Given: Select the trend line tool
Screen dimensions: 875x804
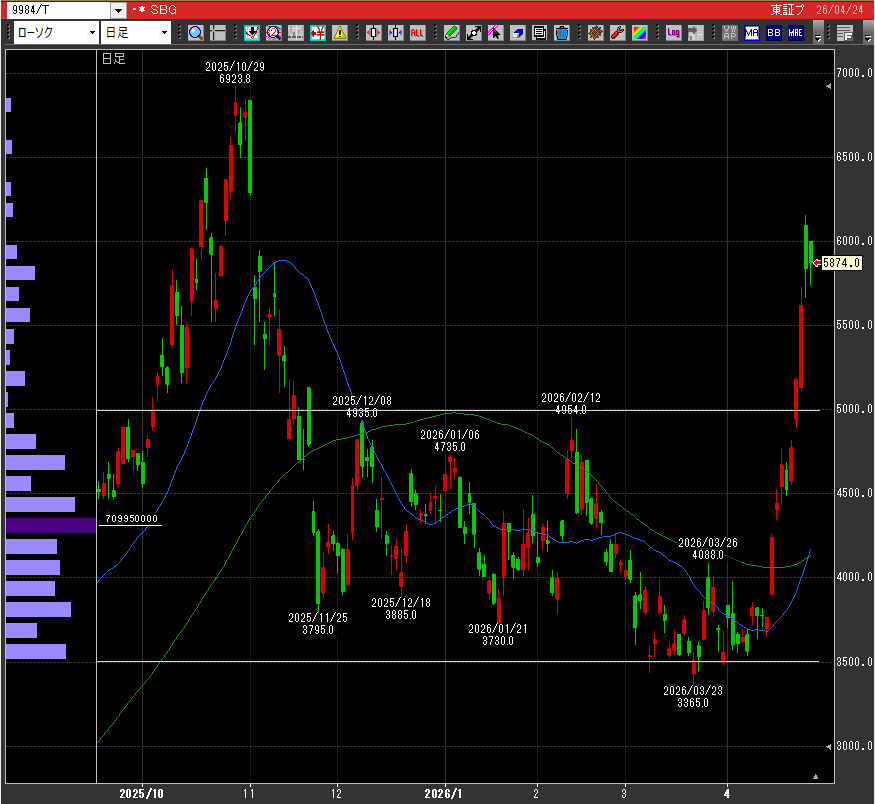Looking at the screenshot, I should 474,33.
